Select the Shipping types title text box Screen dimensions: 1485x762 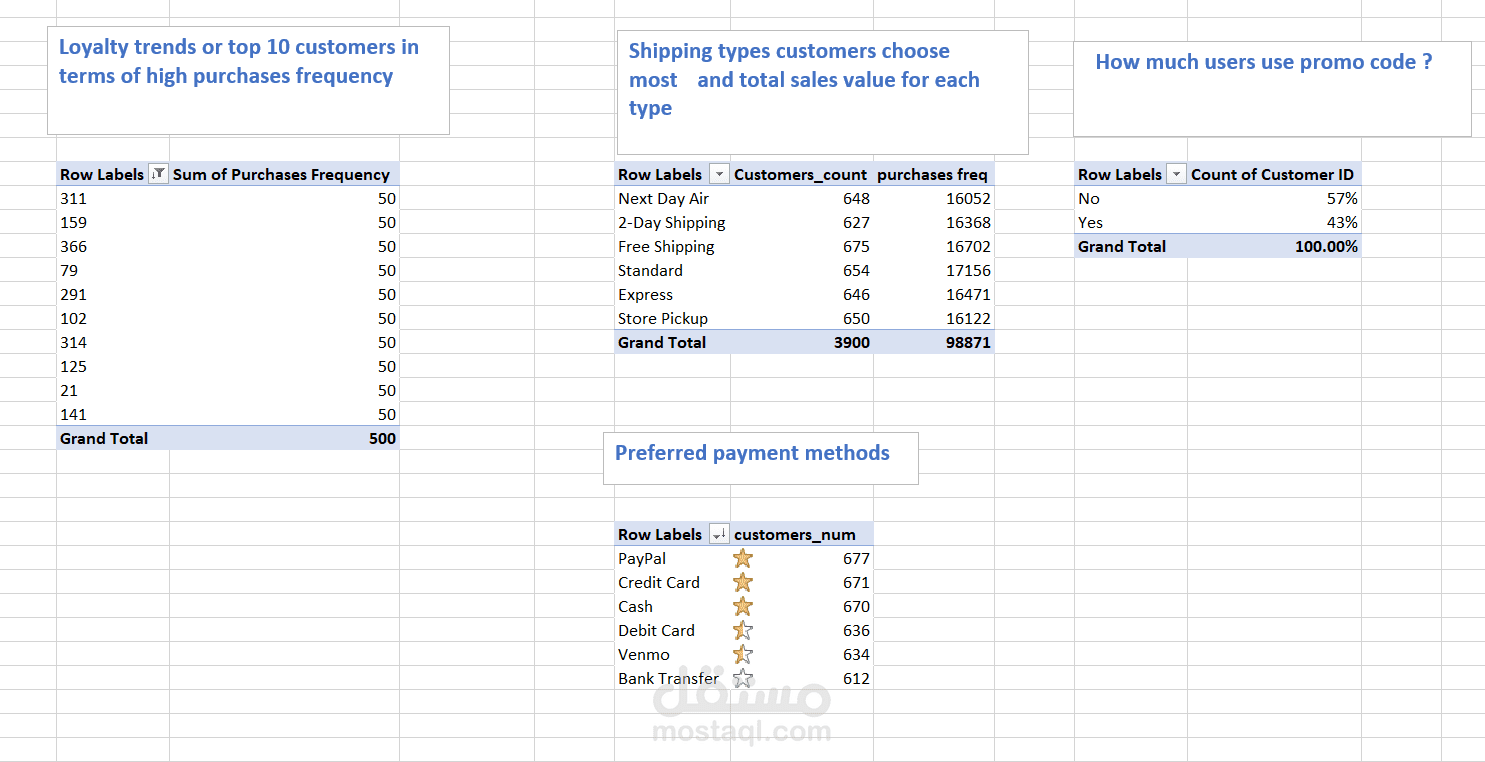pyautogui.click(x=822, y=92)
